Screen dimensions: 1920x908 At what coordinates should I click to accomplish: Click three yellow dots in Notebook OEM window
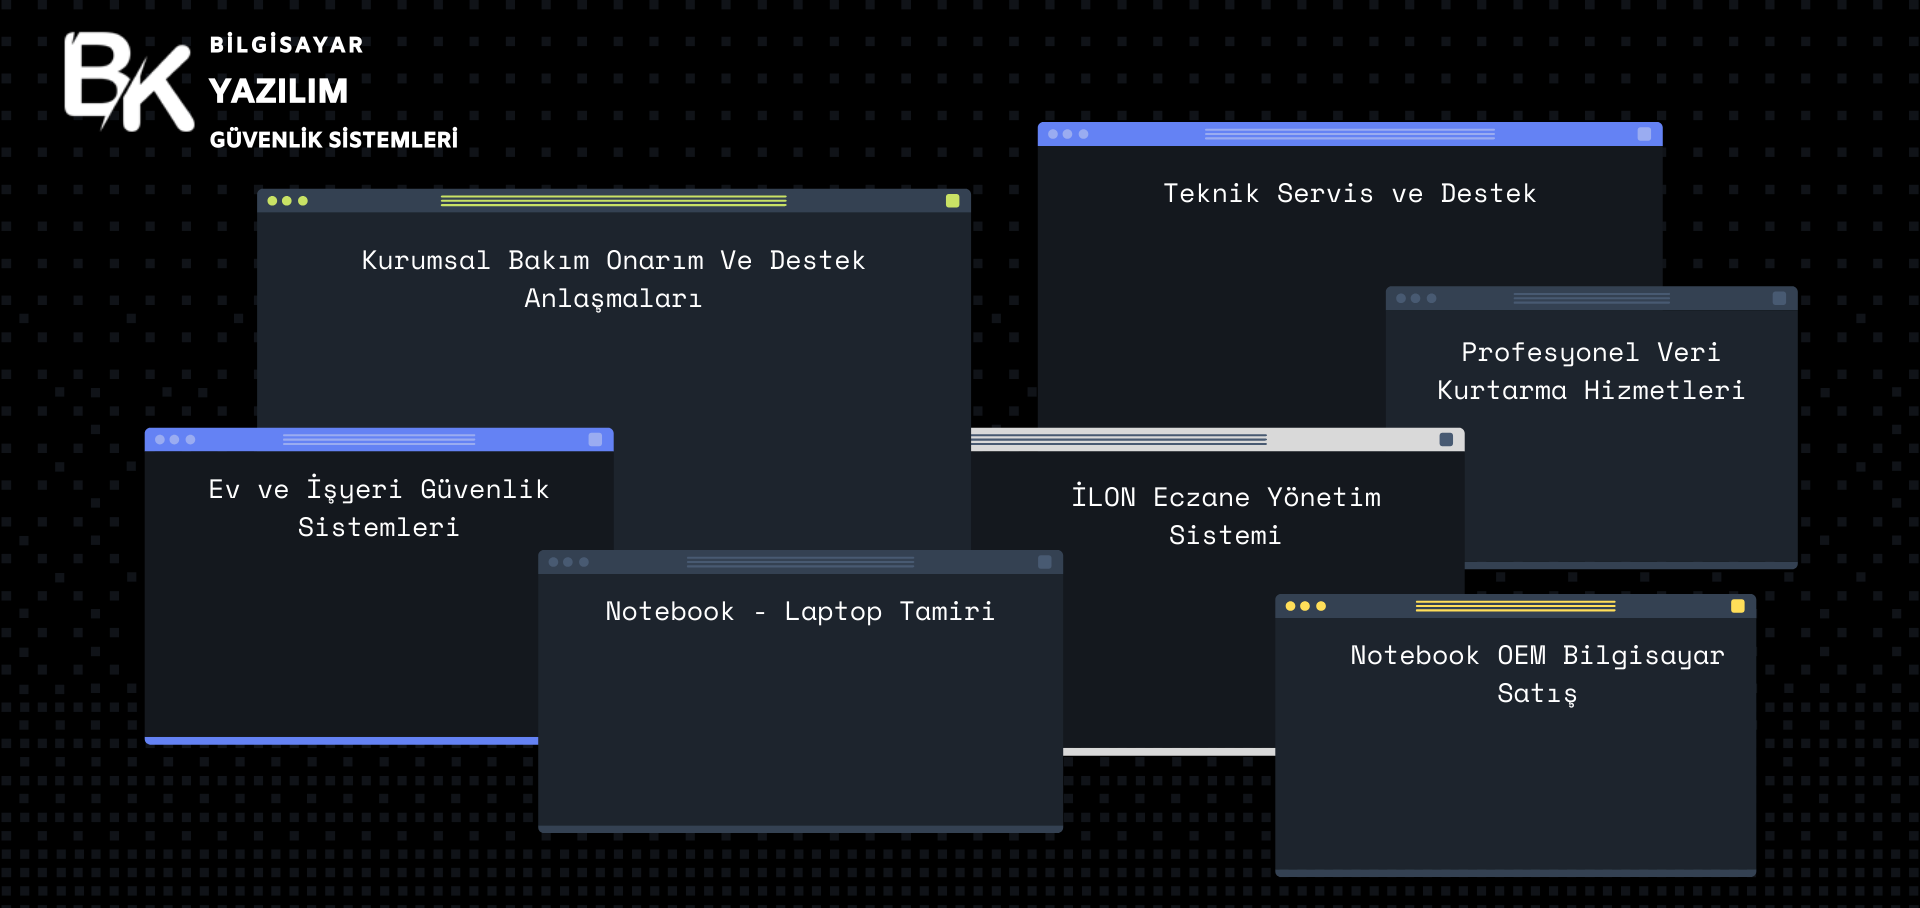coord(1305,606)
